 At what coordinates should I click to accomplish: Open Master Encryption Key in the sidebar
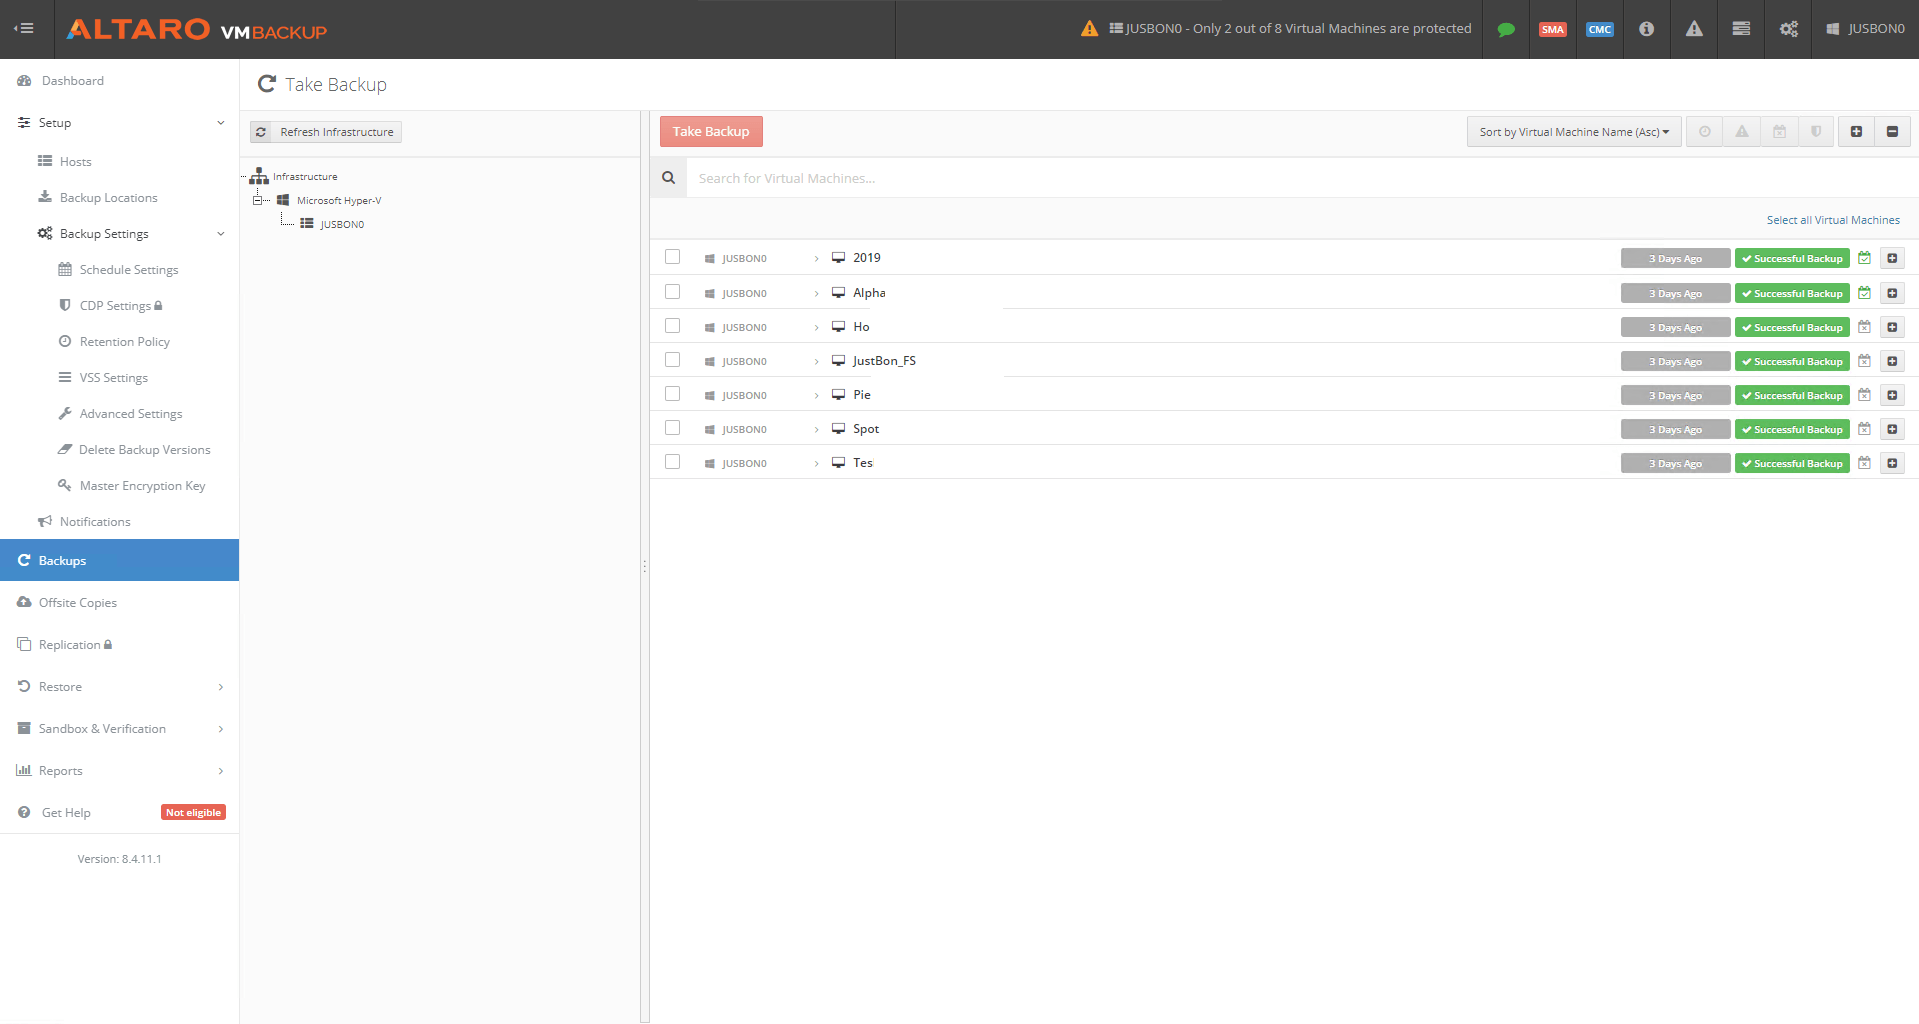click(142, 486)
